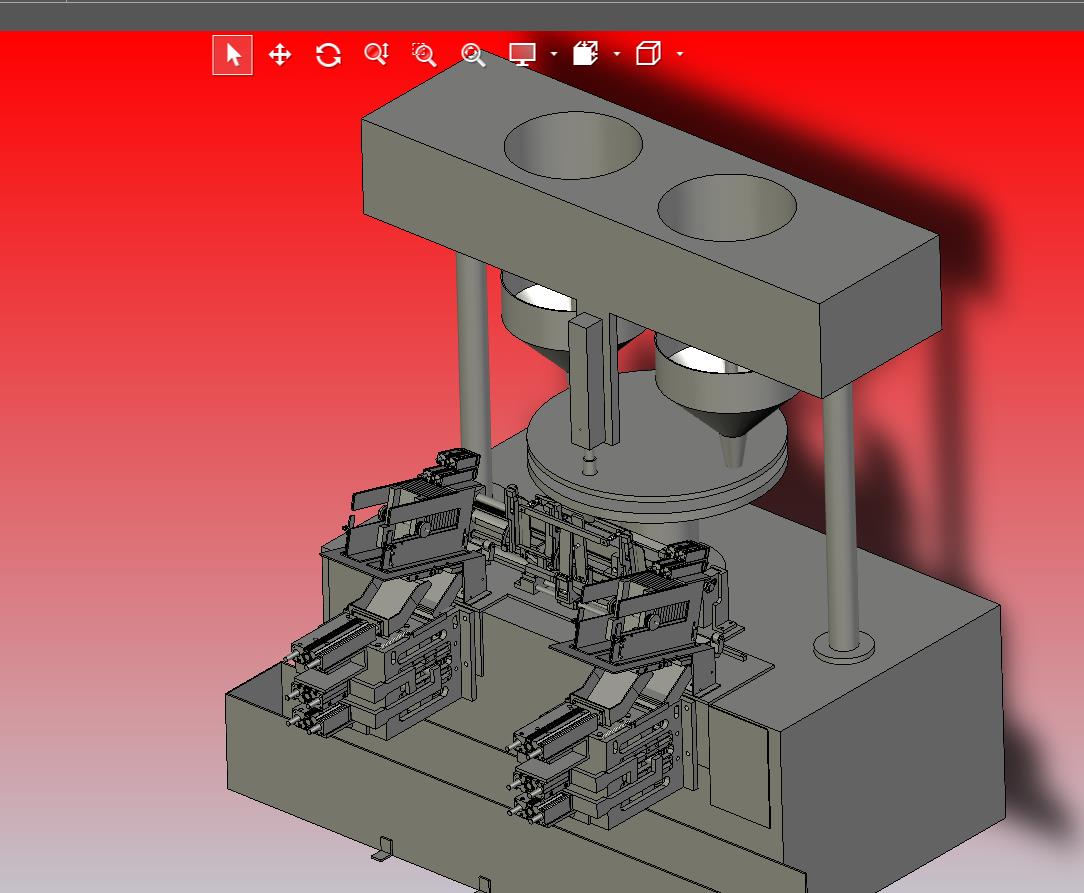Click the section view box icon
This screenshot has width=1084, height=893.
coord(586,53)
